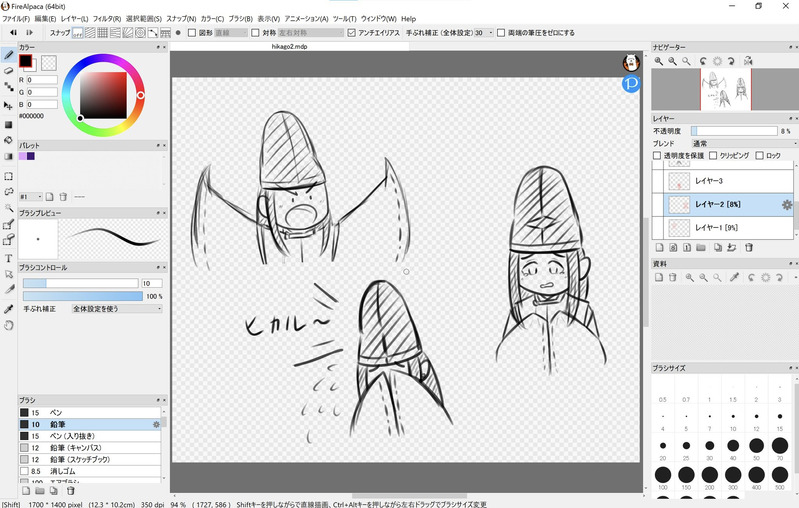Image resolution: width=799 pixels, height=508 pixels.
Task: Add new brush at bottom of Brush panel
Action: pos(25,491)
